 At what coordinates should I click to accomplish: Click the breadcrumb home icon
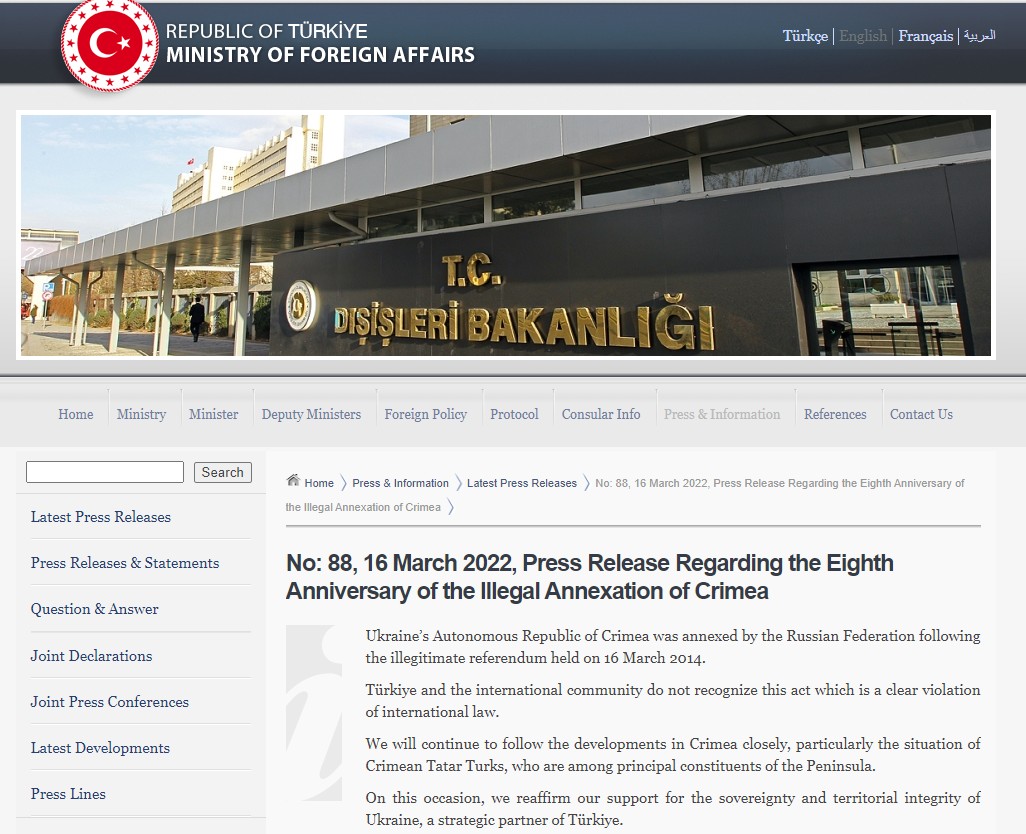(293, 481)
